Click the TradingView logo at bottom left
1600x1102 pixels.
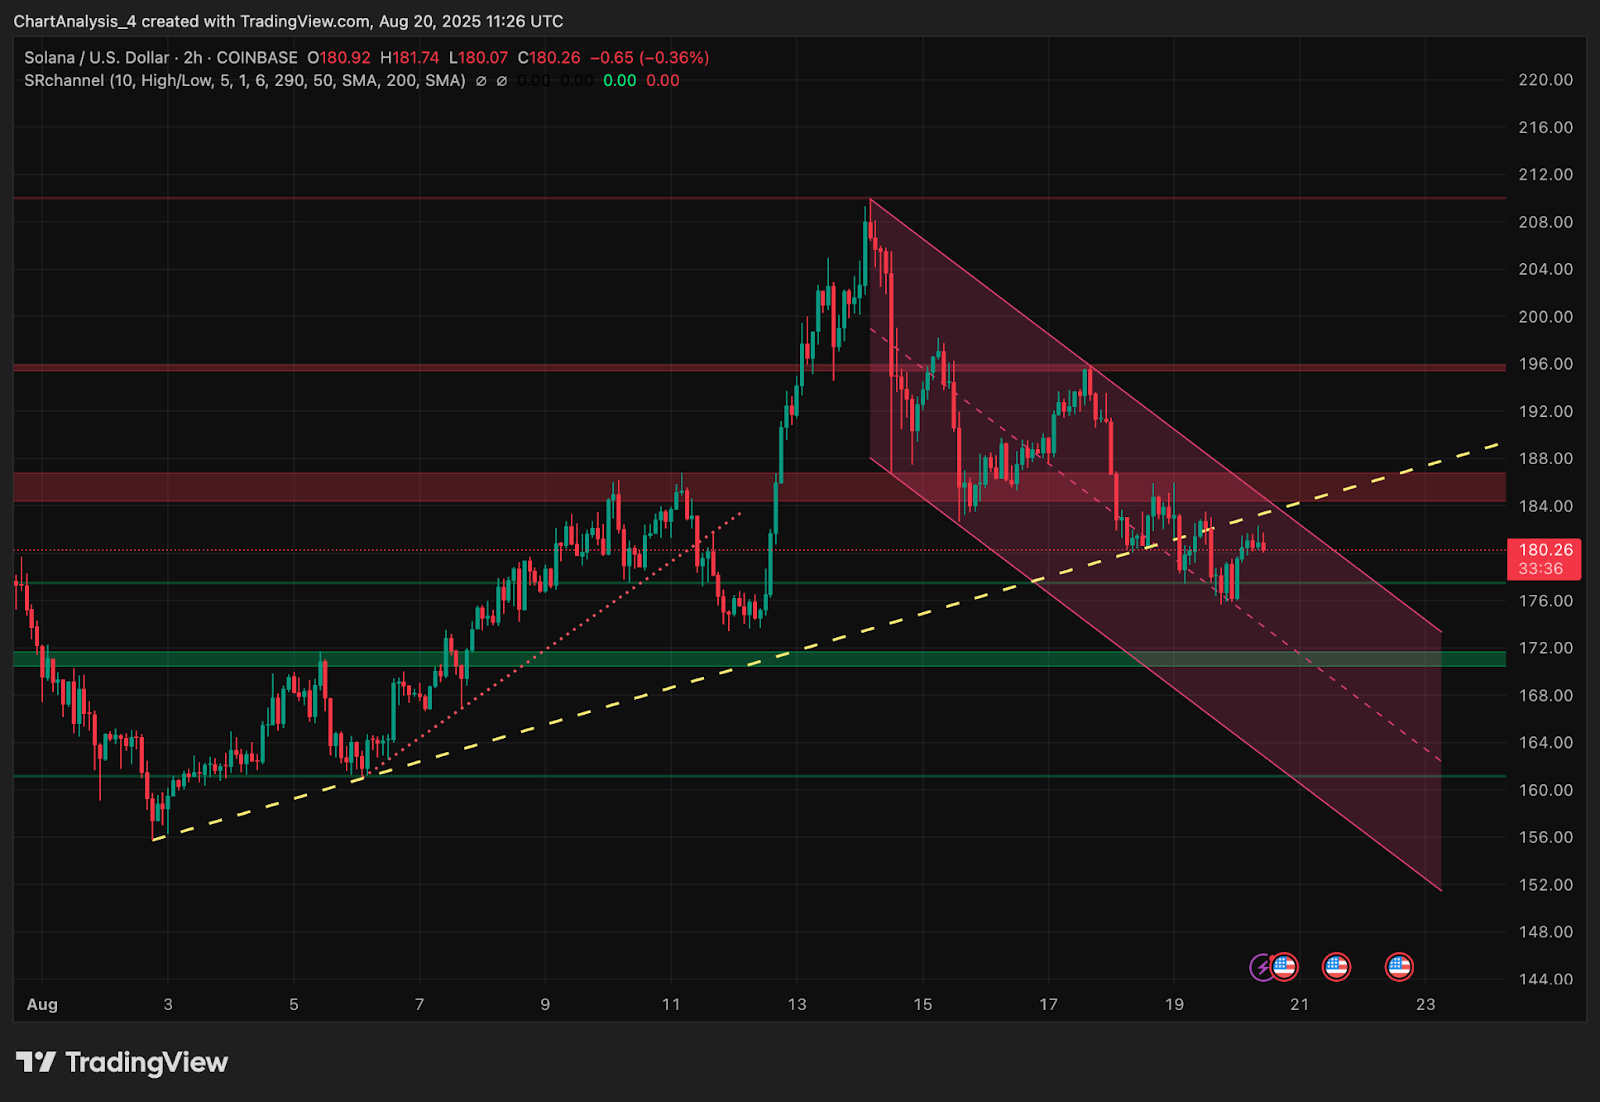click(x=122, y=1062)
